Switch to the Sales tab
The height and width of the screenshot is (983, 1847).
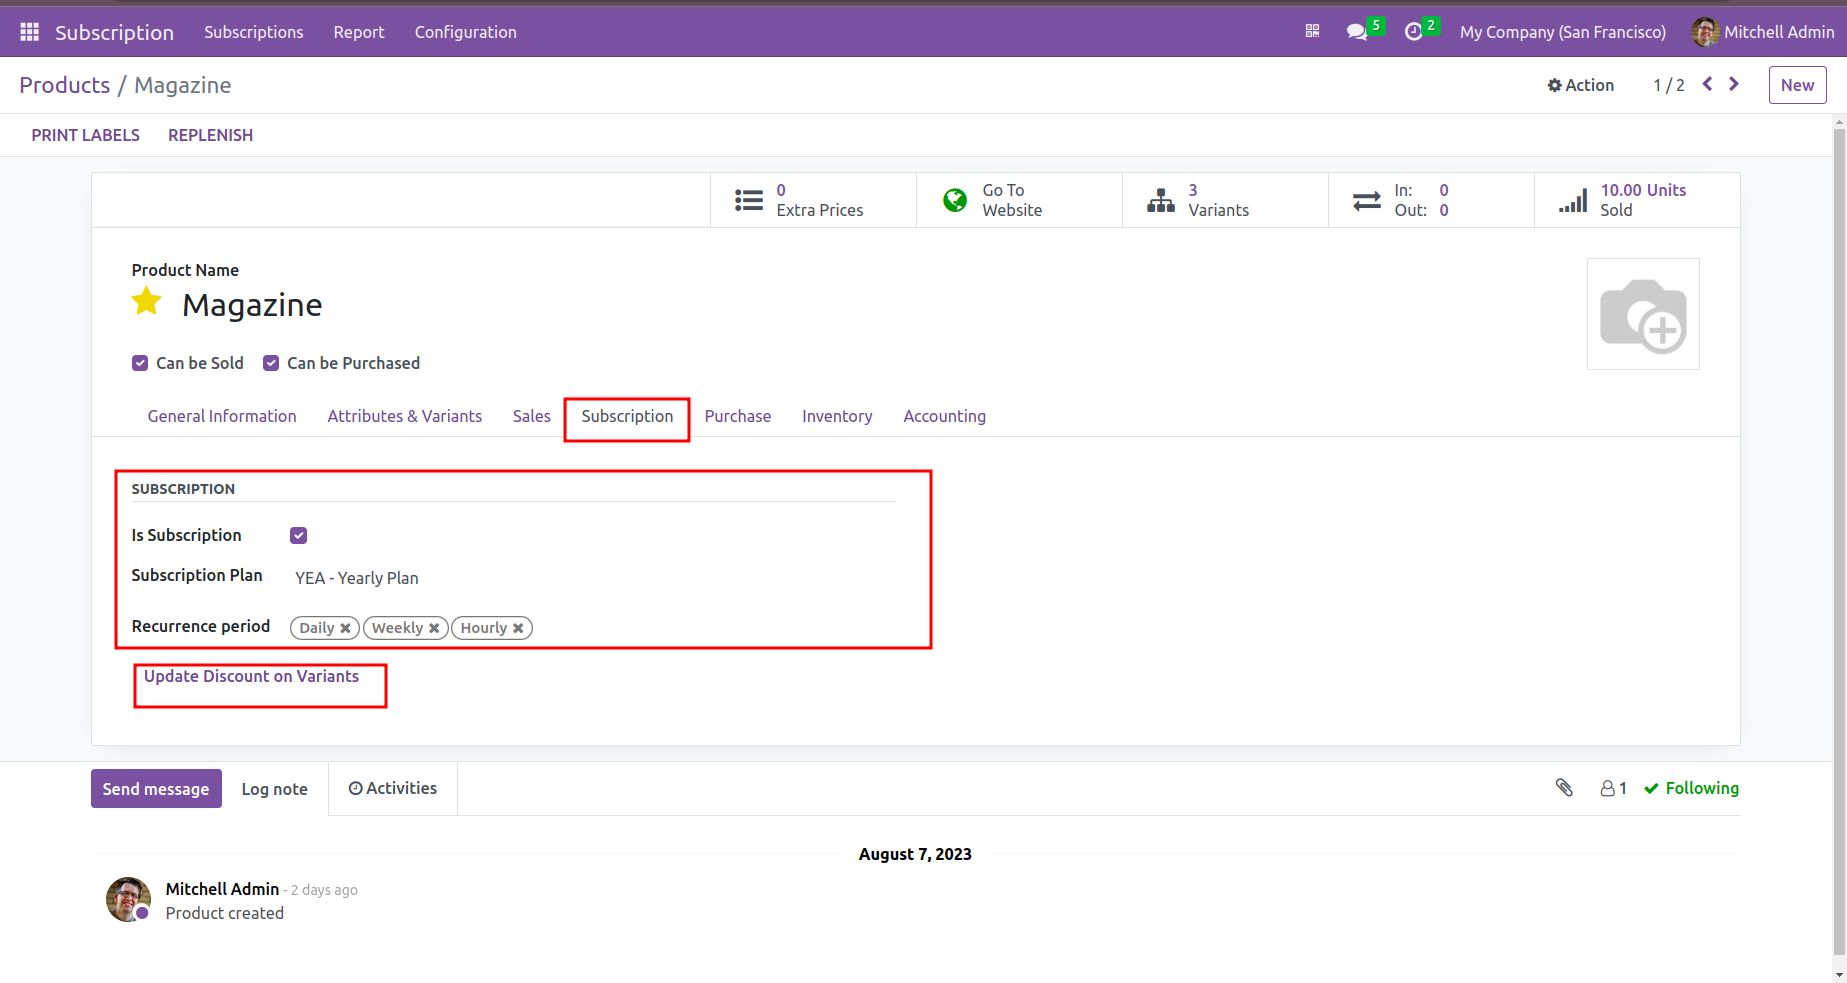tap(532, 416)
